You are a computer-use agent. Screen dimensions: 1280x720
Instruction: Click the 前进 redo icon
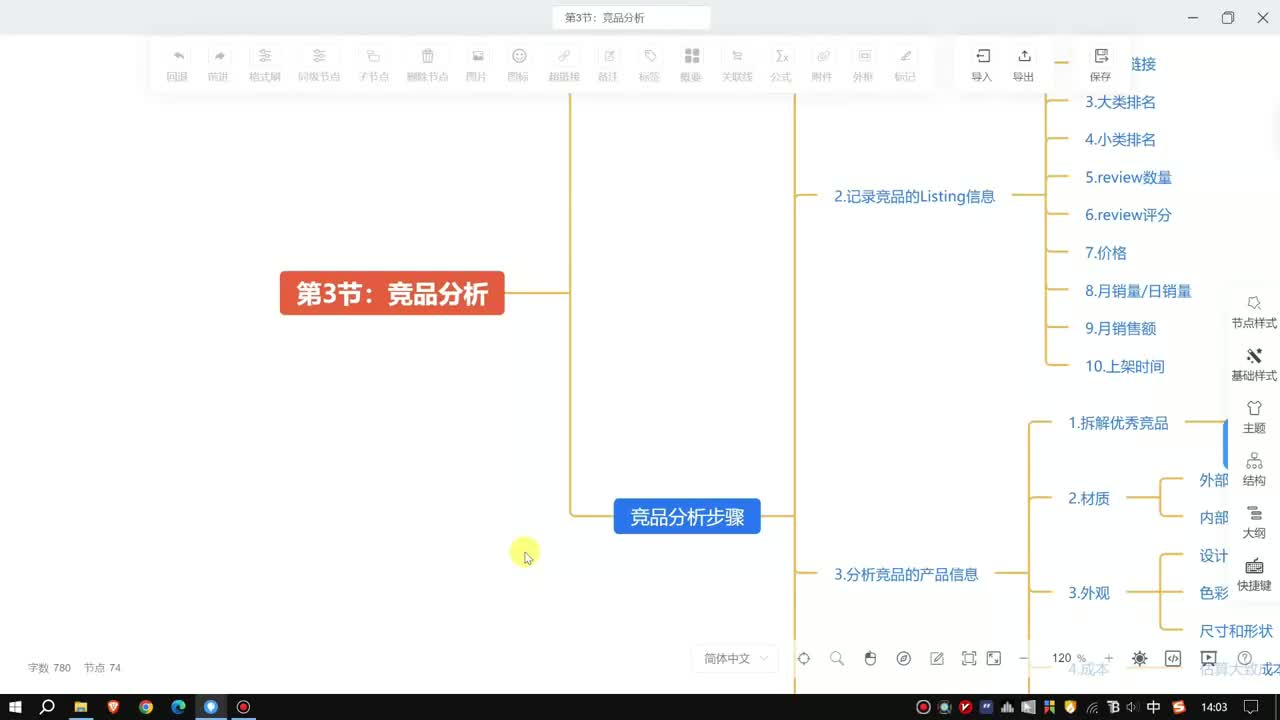(x=219, y=56)
